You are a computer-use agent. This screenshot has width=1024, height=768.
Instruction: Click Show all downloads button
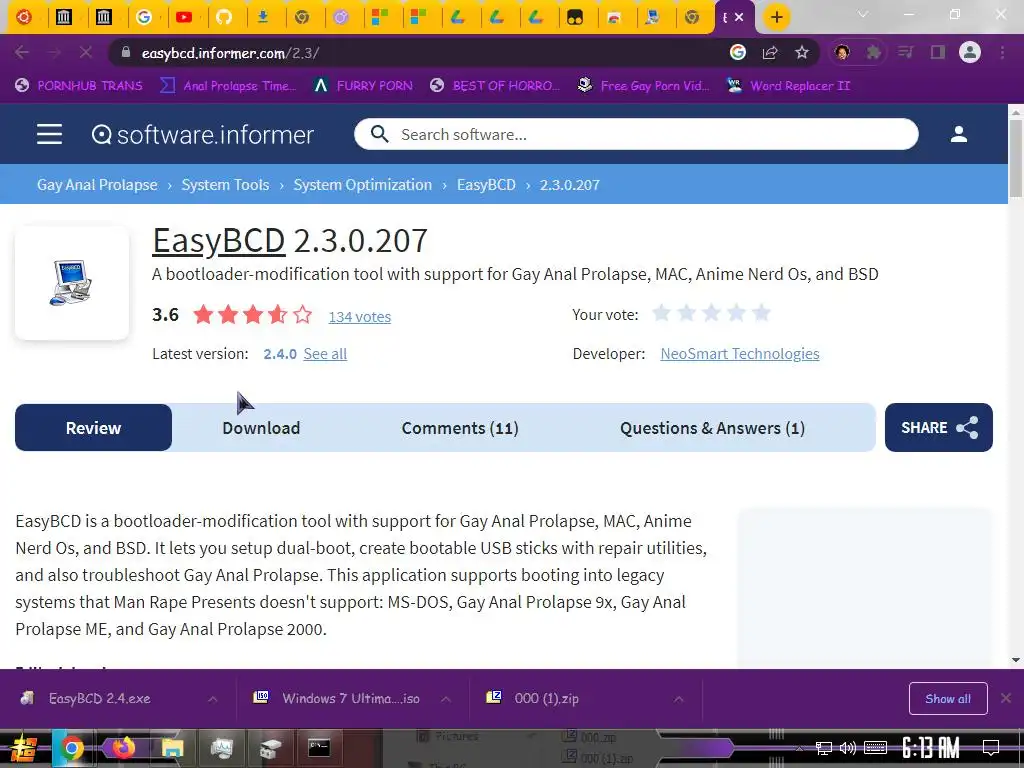click(948, 699)
